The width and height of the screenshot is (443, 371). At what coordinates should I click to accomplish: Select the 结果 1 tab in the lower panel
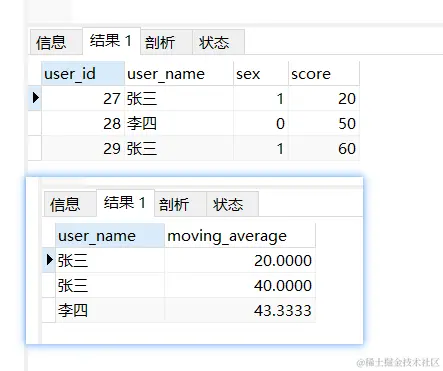pos(125,203)
